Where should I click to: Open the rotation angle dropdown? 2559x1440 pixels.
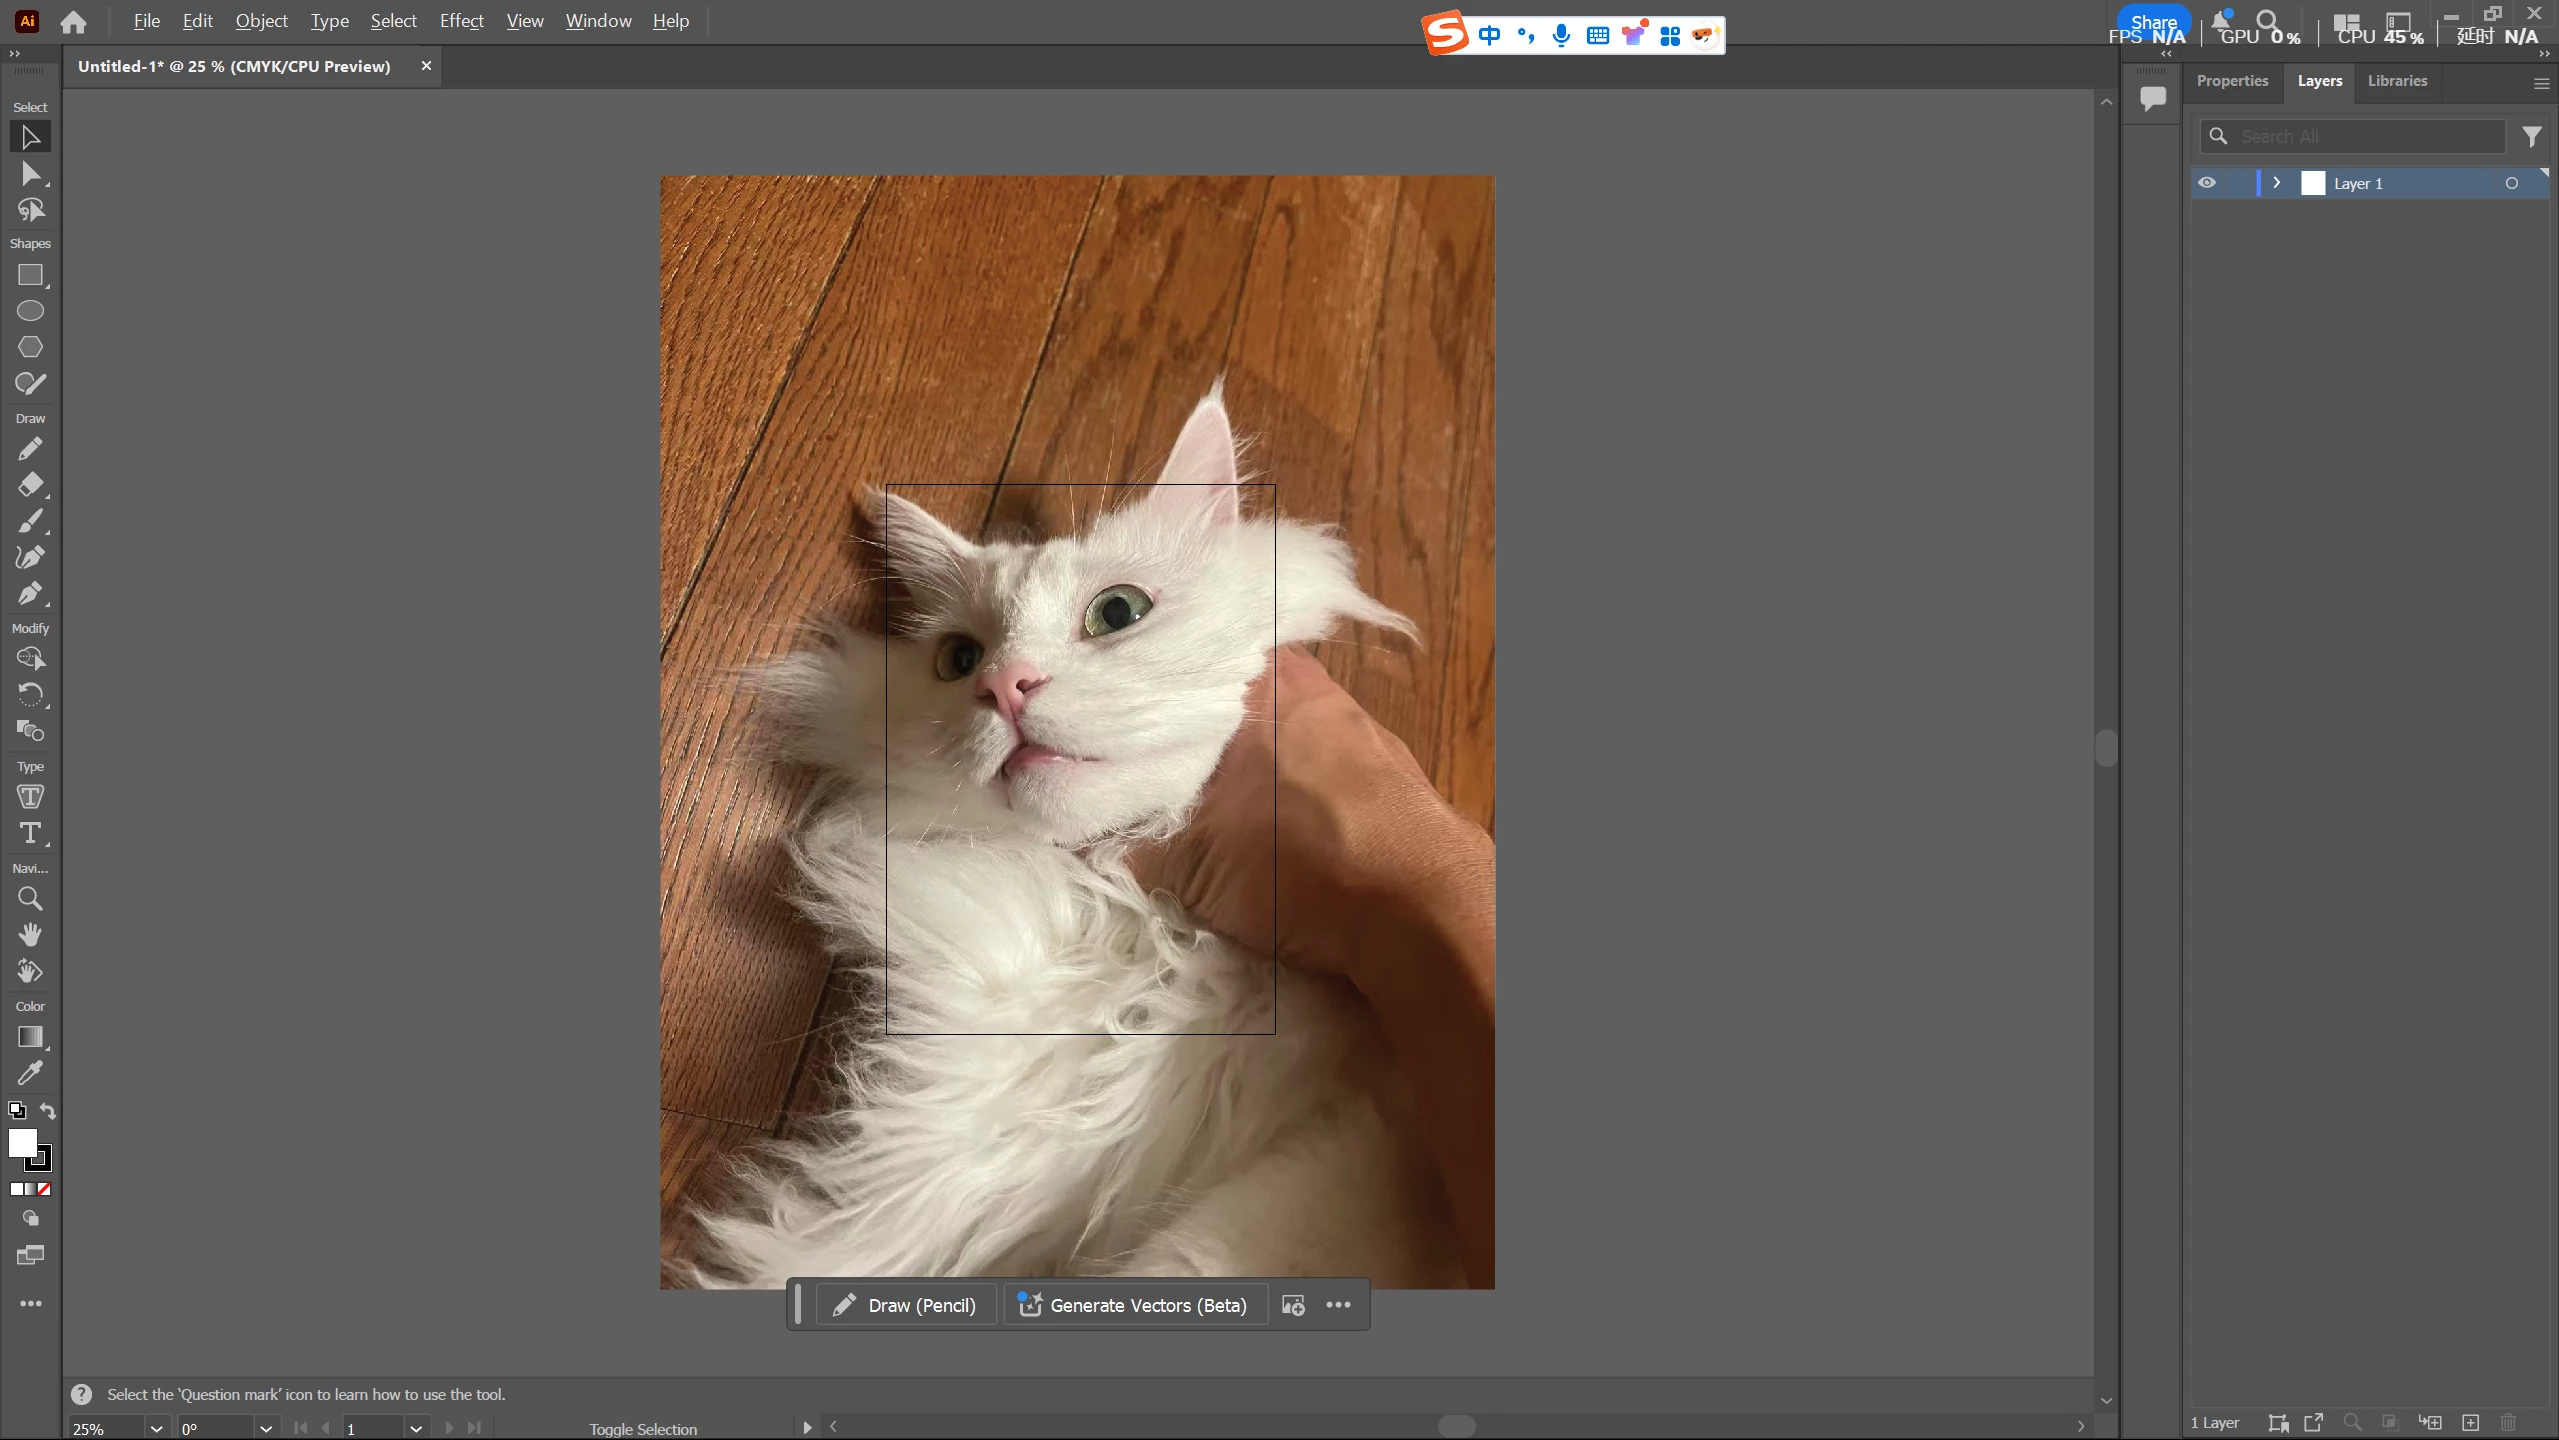click(265, 1428)
